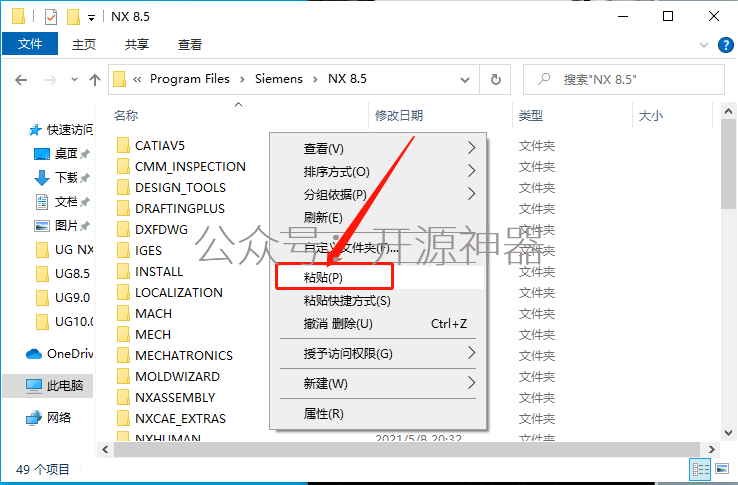Select the MOLDWIZARD folder
Image resolution: width=738 pixels, height=485 pixels.
(177, 376)
